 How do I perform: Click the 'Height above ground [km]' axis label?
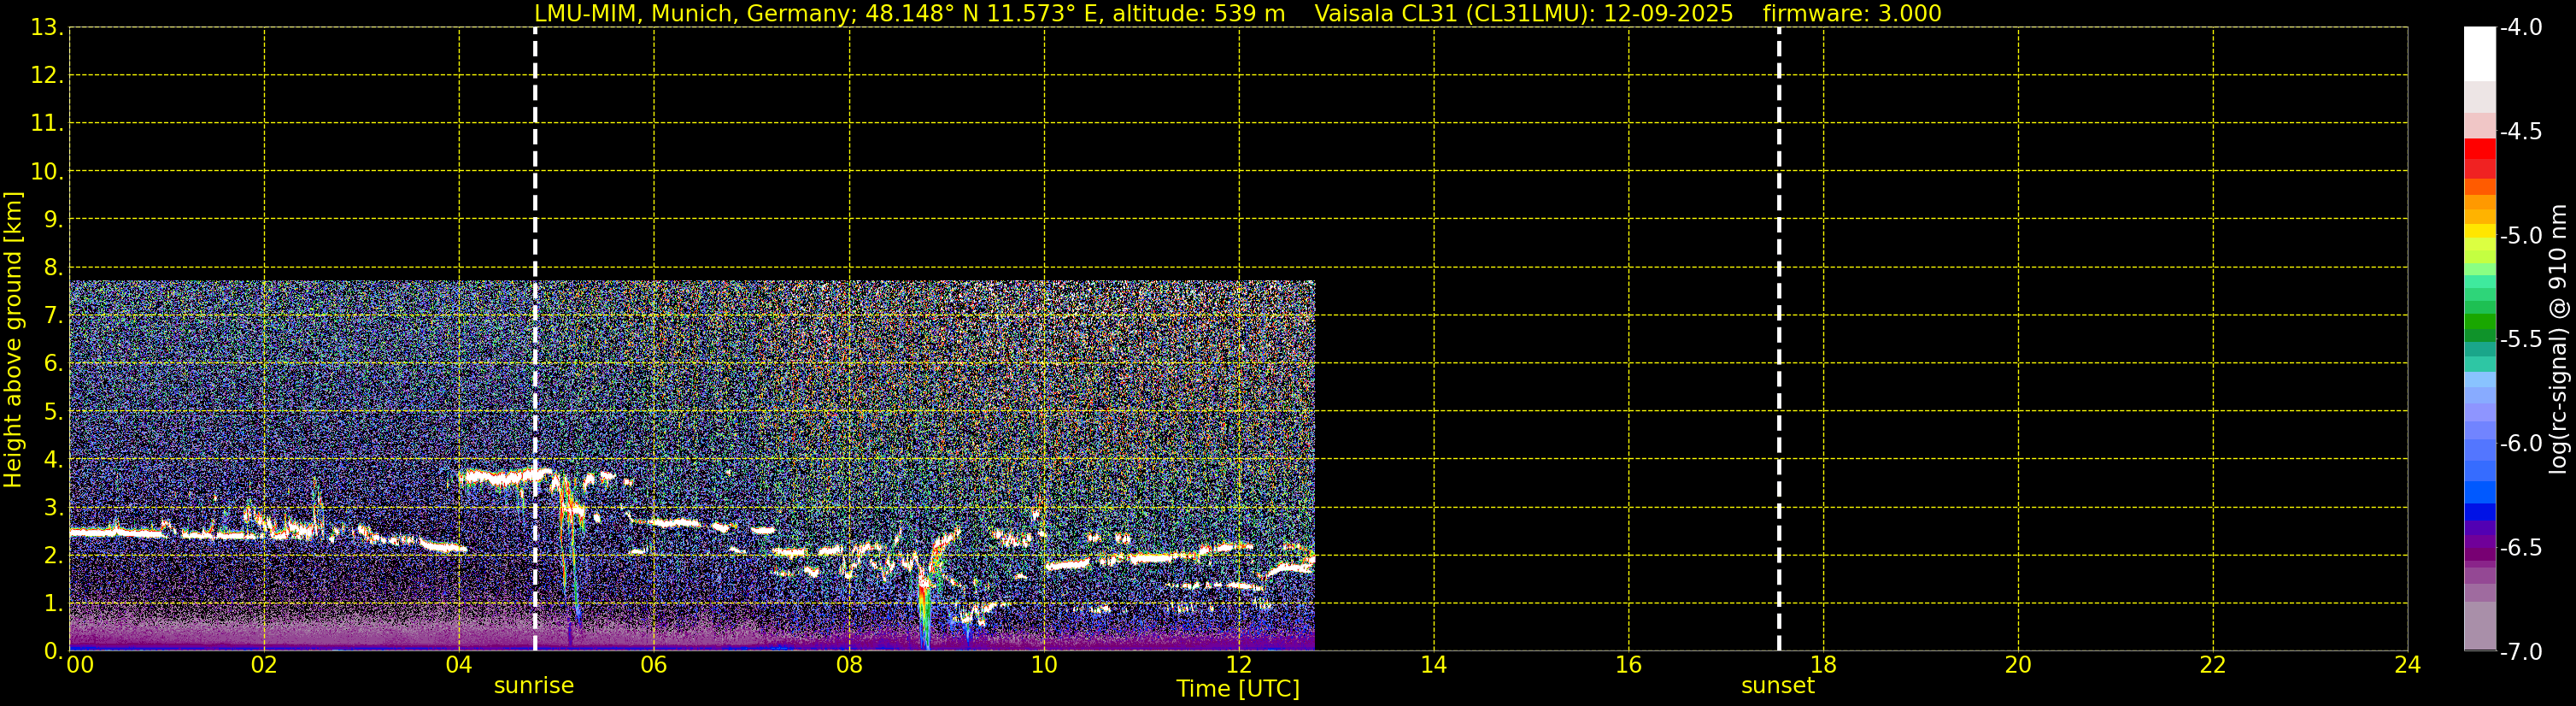13,339
